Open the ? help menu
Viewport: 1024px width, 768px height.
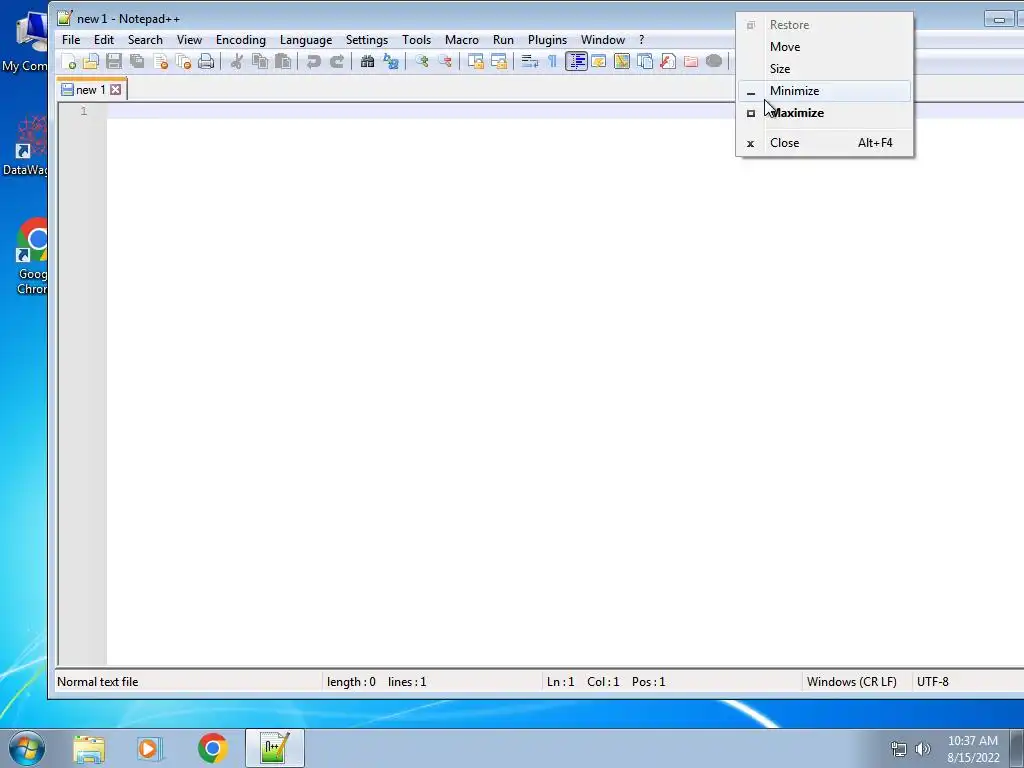coord(641,40)
